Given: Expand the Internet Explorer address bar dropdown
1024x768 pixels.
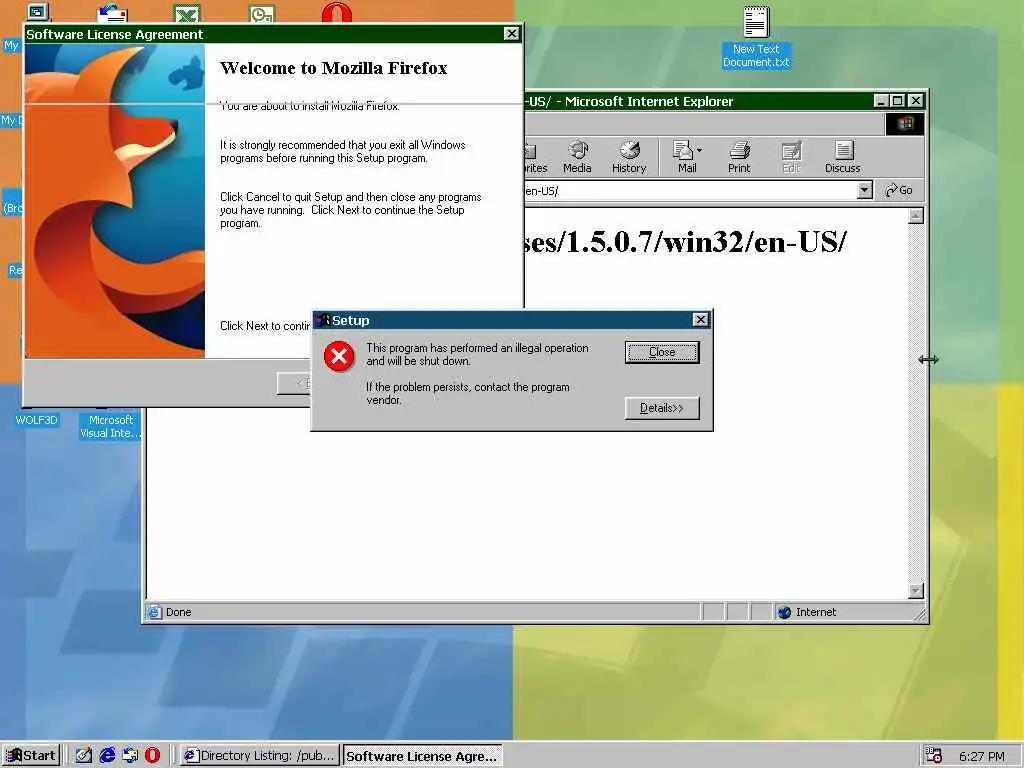Looking at the screenshot, I should [x=864, y=190].
